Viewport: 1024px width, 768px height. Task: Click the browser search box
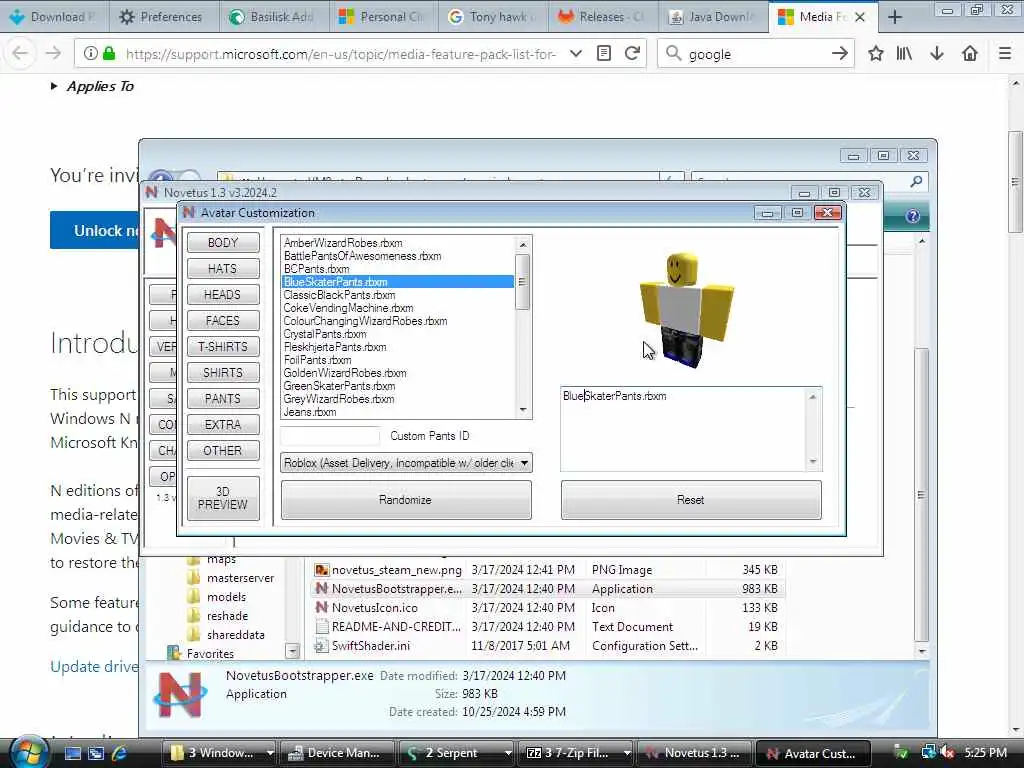[756, 54]
